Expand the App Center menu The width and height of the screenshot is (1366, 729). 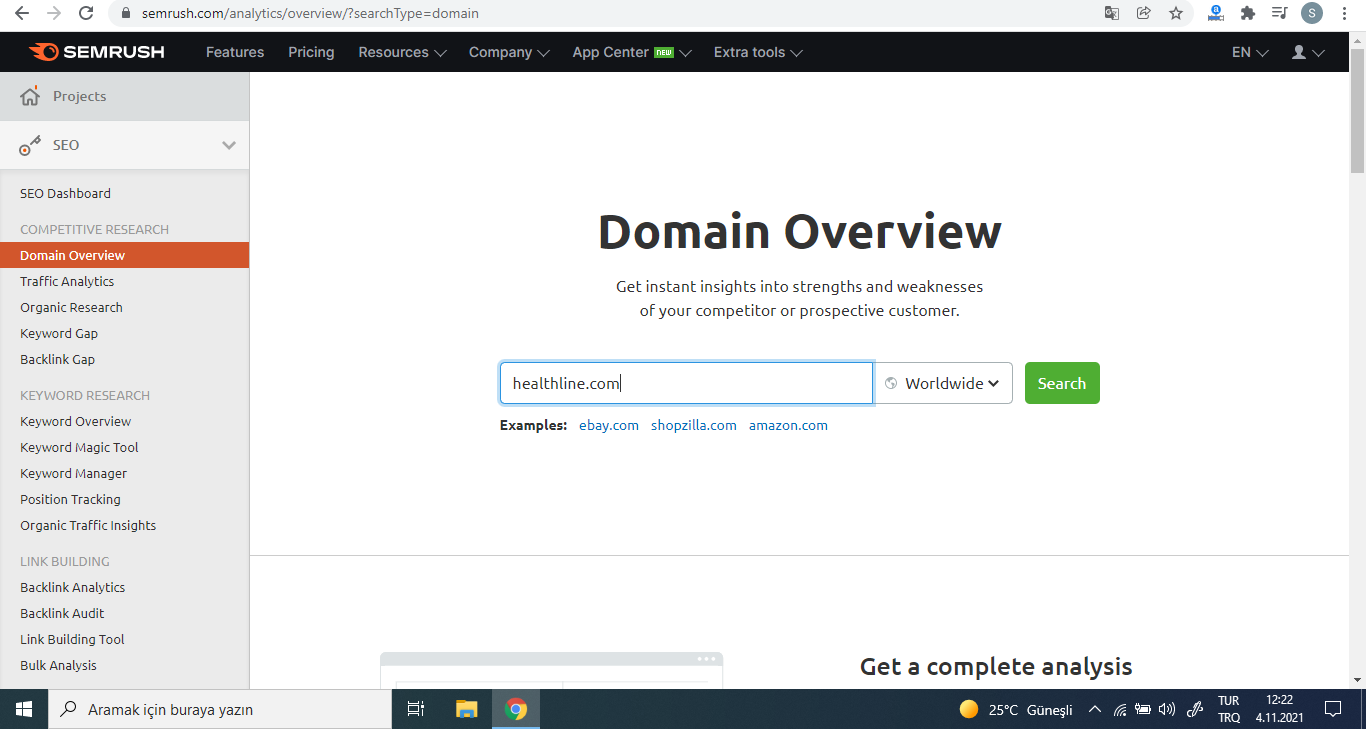pos(632,52)
